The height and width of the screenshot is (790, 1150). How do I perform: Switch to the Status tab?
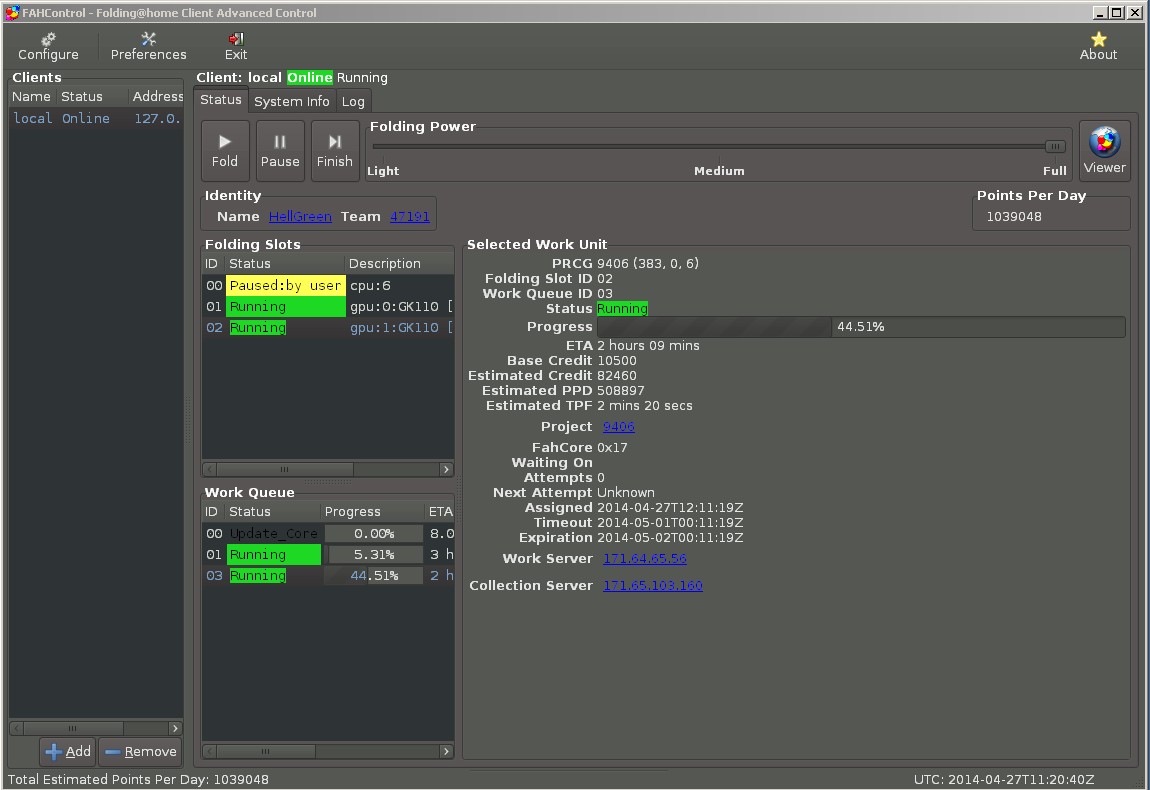(x=221, y=100)
